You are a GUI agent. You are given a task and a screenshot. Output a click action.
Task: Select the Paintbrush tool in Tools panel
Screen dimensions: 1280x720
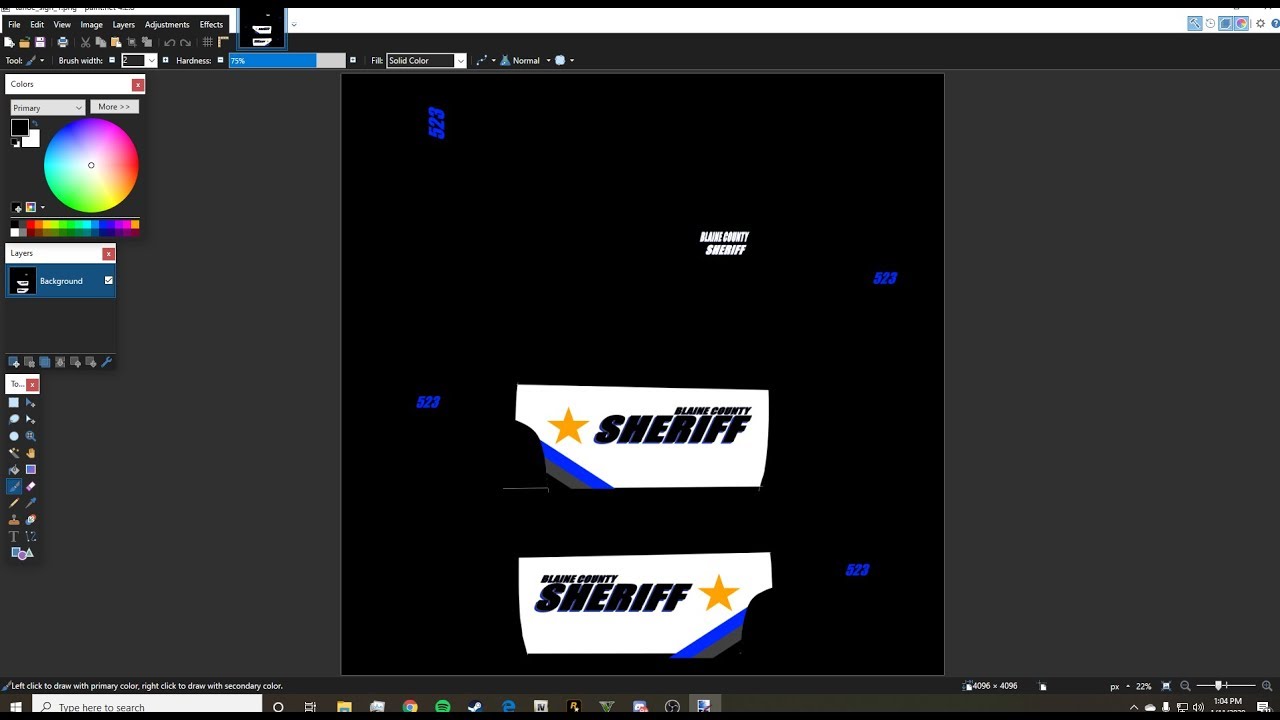(x=14, y=486)
